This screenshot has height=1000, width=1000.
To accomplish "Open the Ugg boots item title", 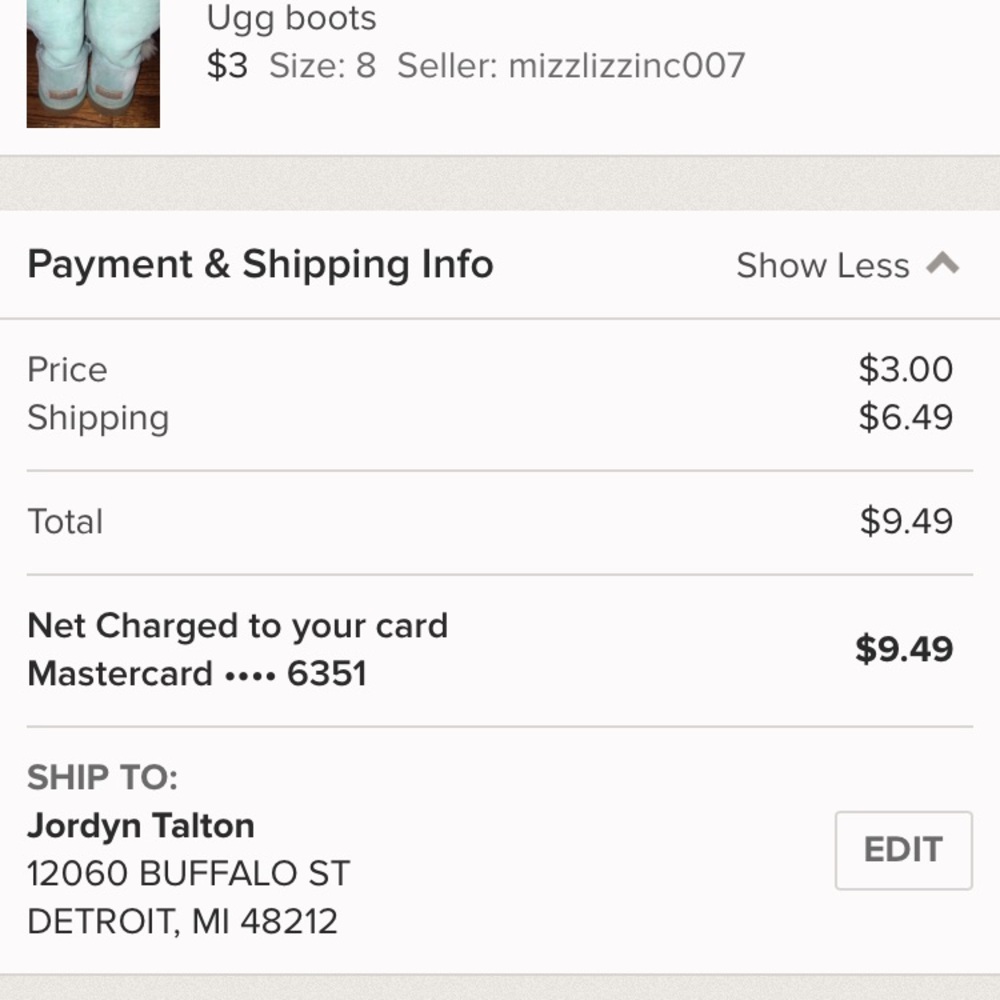I will point(291,18).
